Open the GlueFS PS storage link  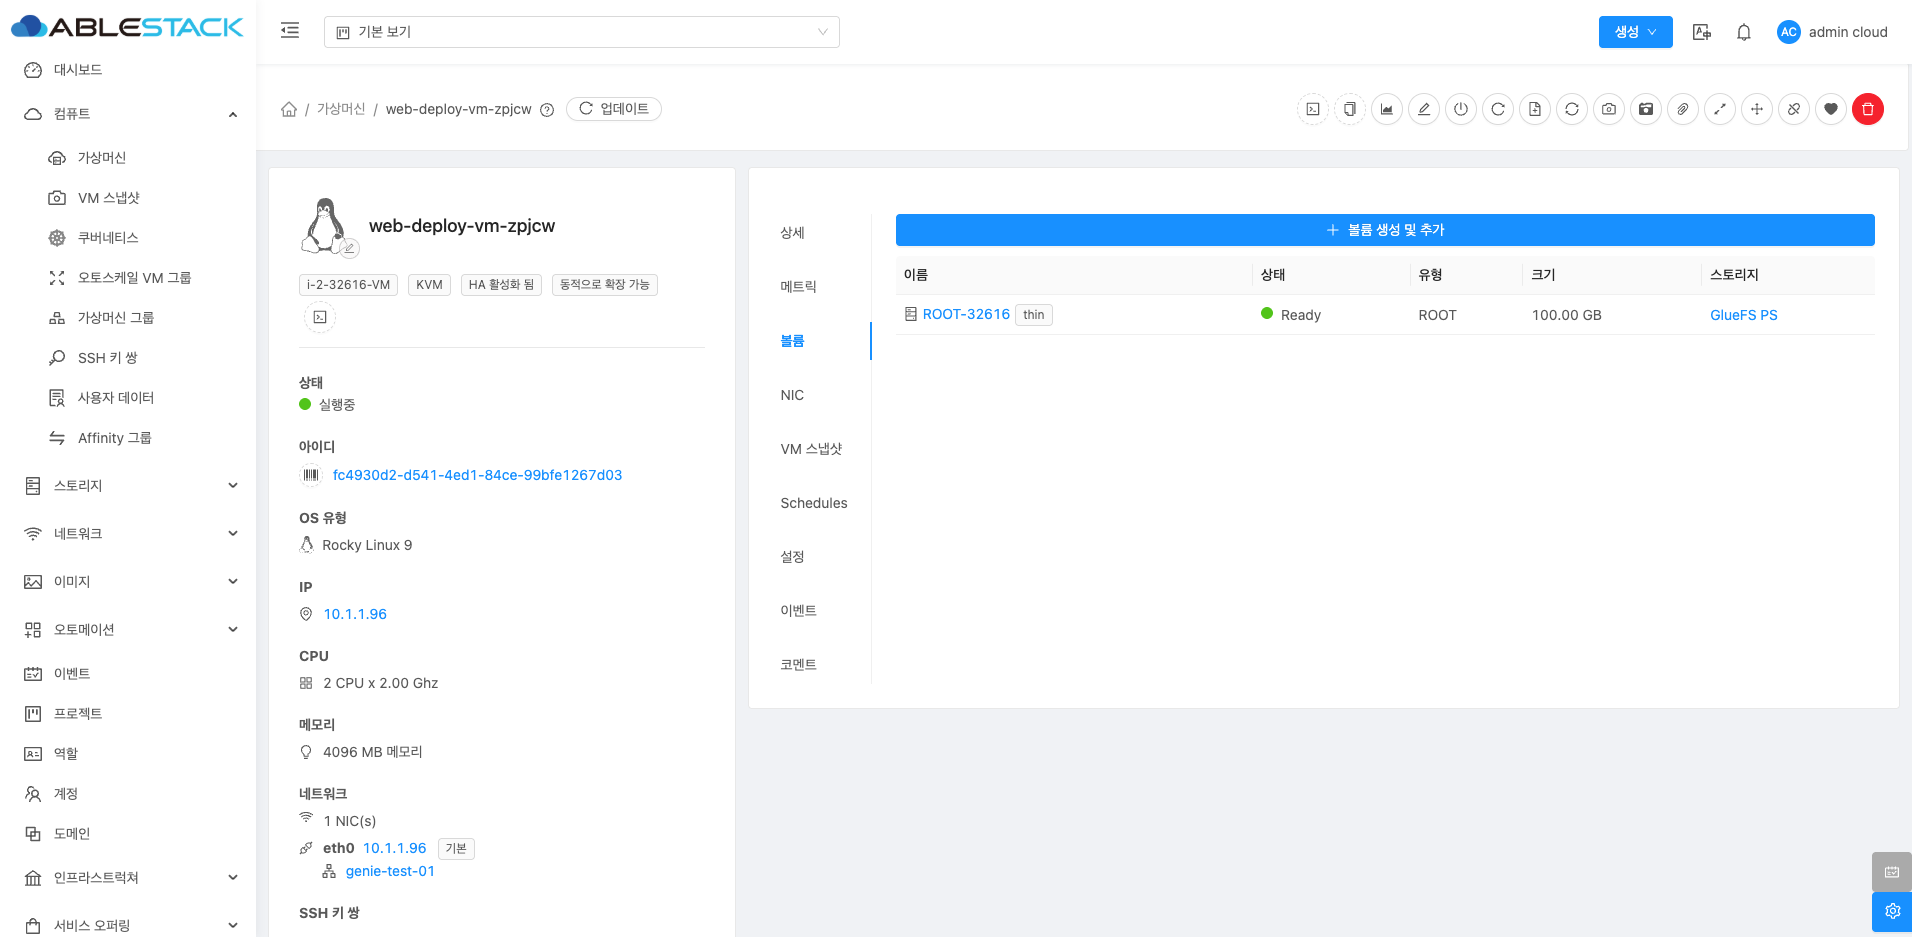tap(1743, 315)
